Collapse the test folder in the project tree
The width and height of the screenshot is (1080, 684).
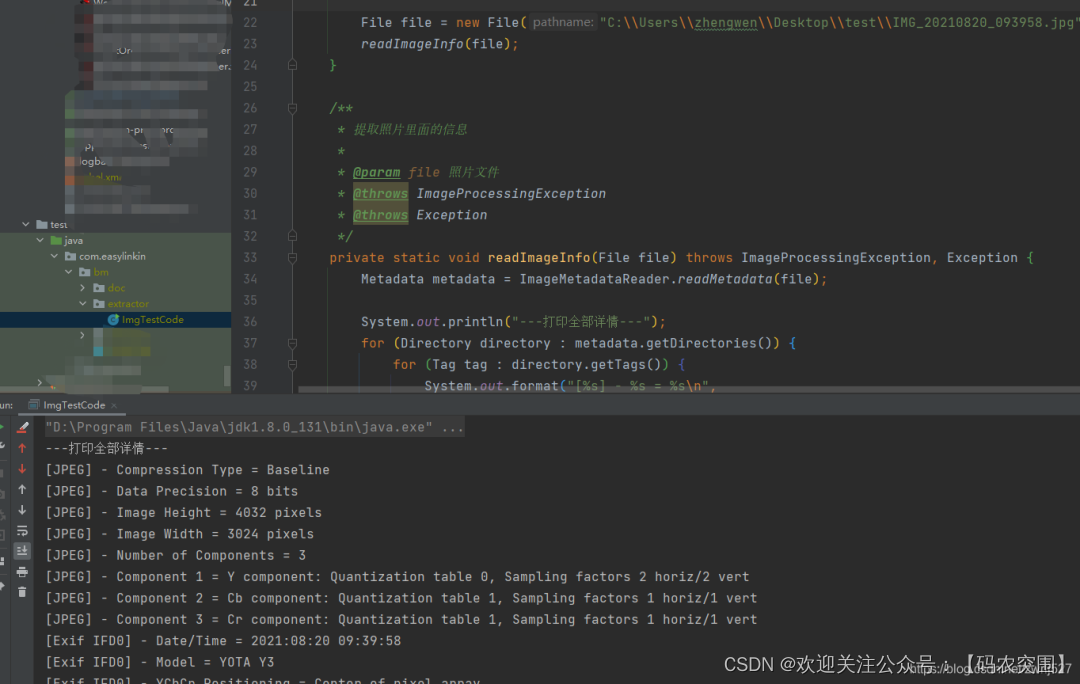(x=25, y=225)
